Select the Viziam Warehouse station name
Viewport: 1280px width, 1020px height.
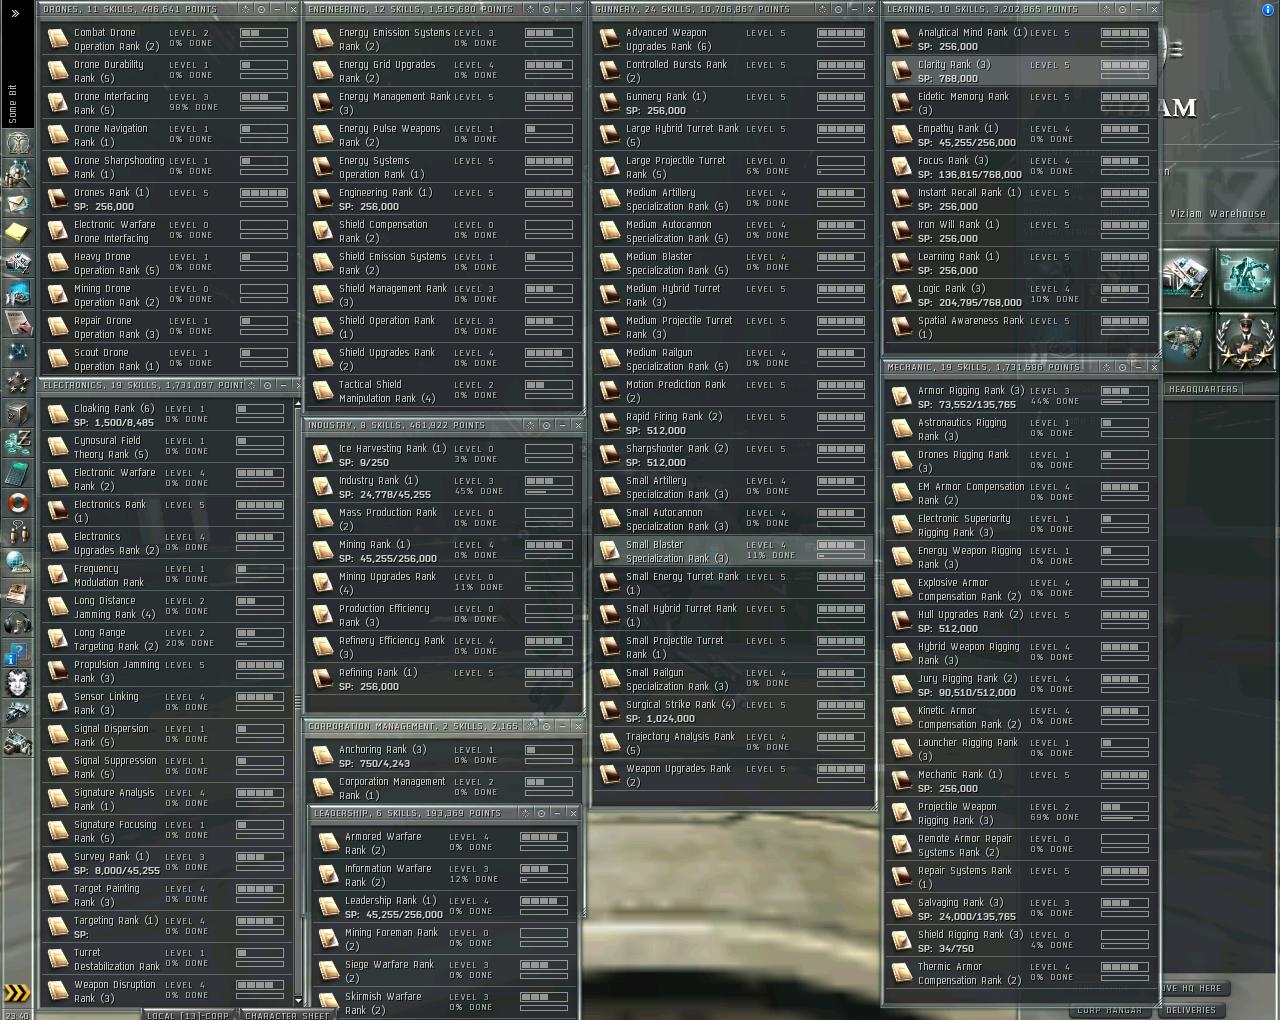[x=1218, y=213]
